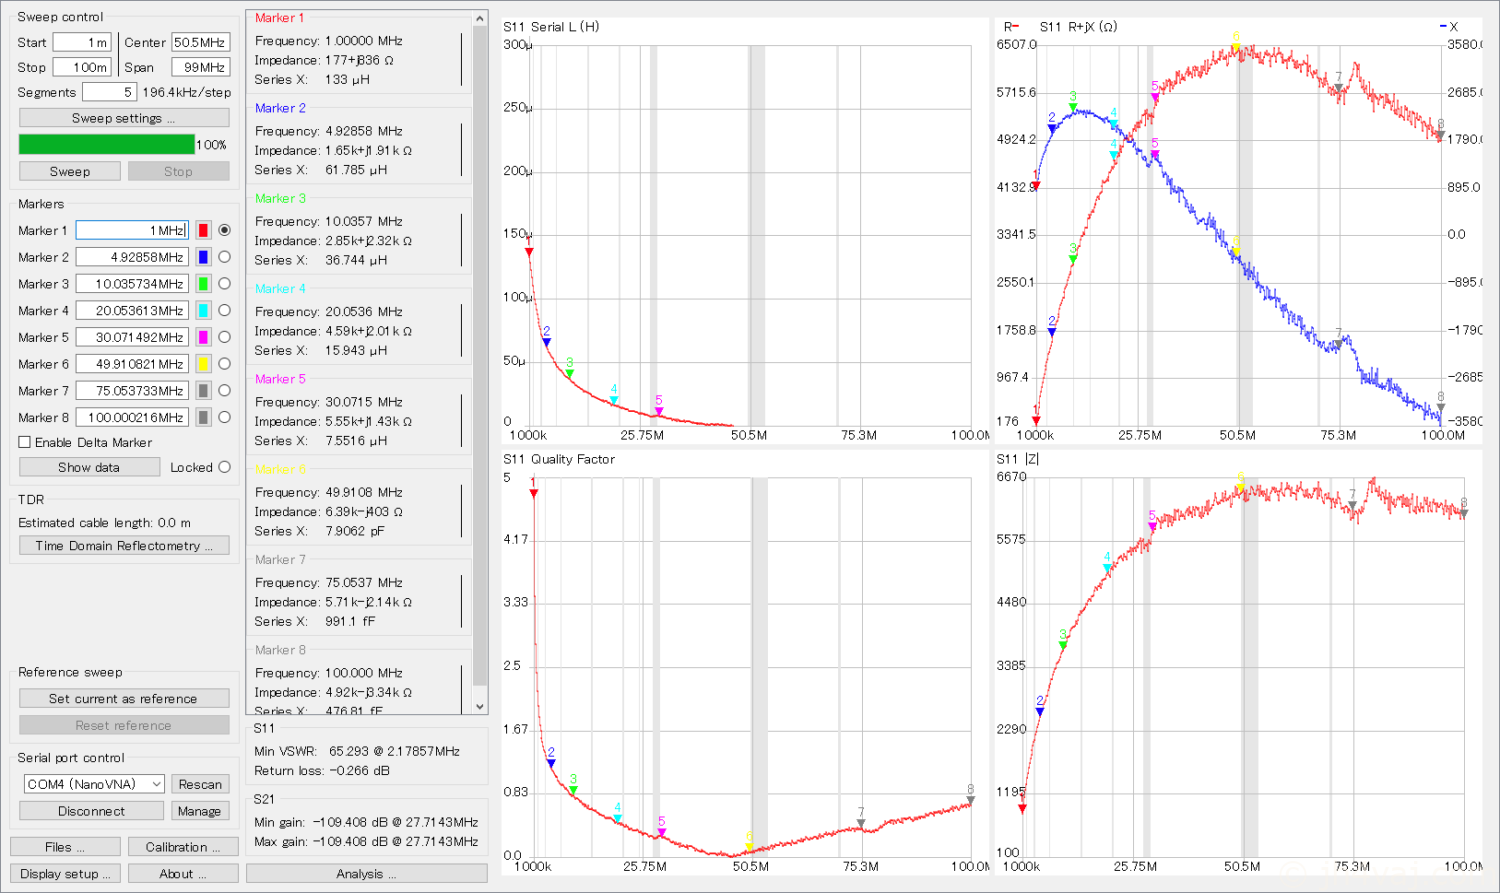
Task: Click the Segments input field
Action: coord(108,92)
